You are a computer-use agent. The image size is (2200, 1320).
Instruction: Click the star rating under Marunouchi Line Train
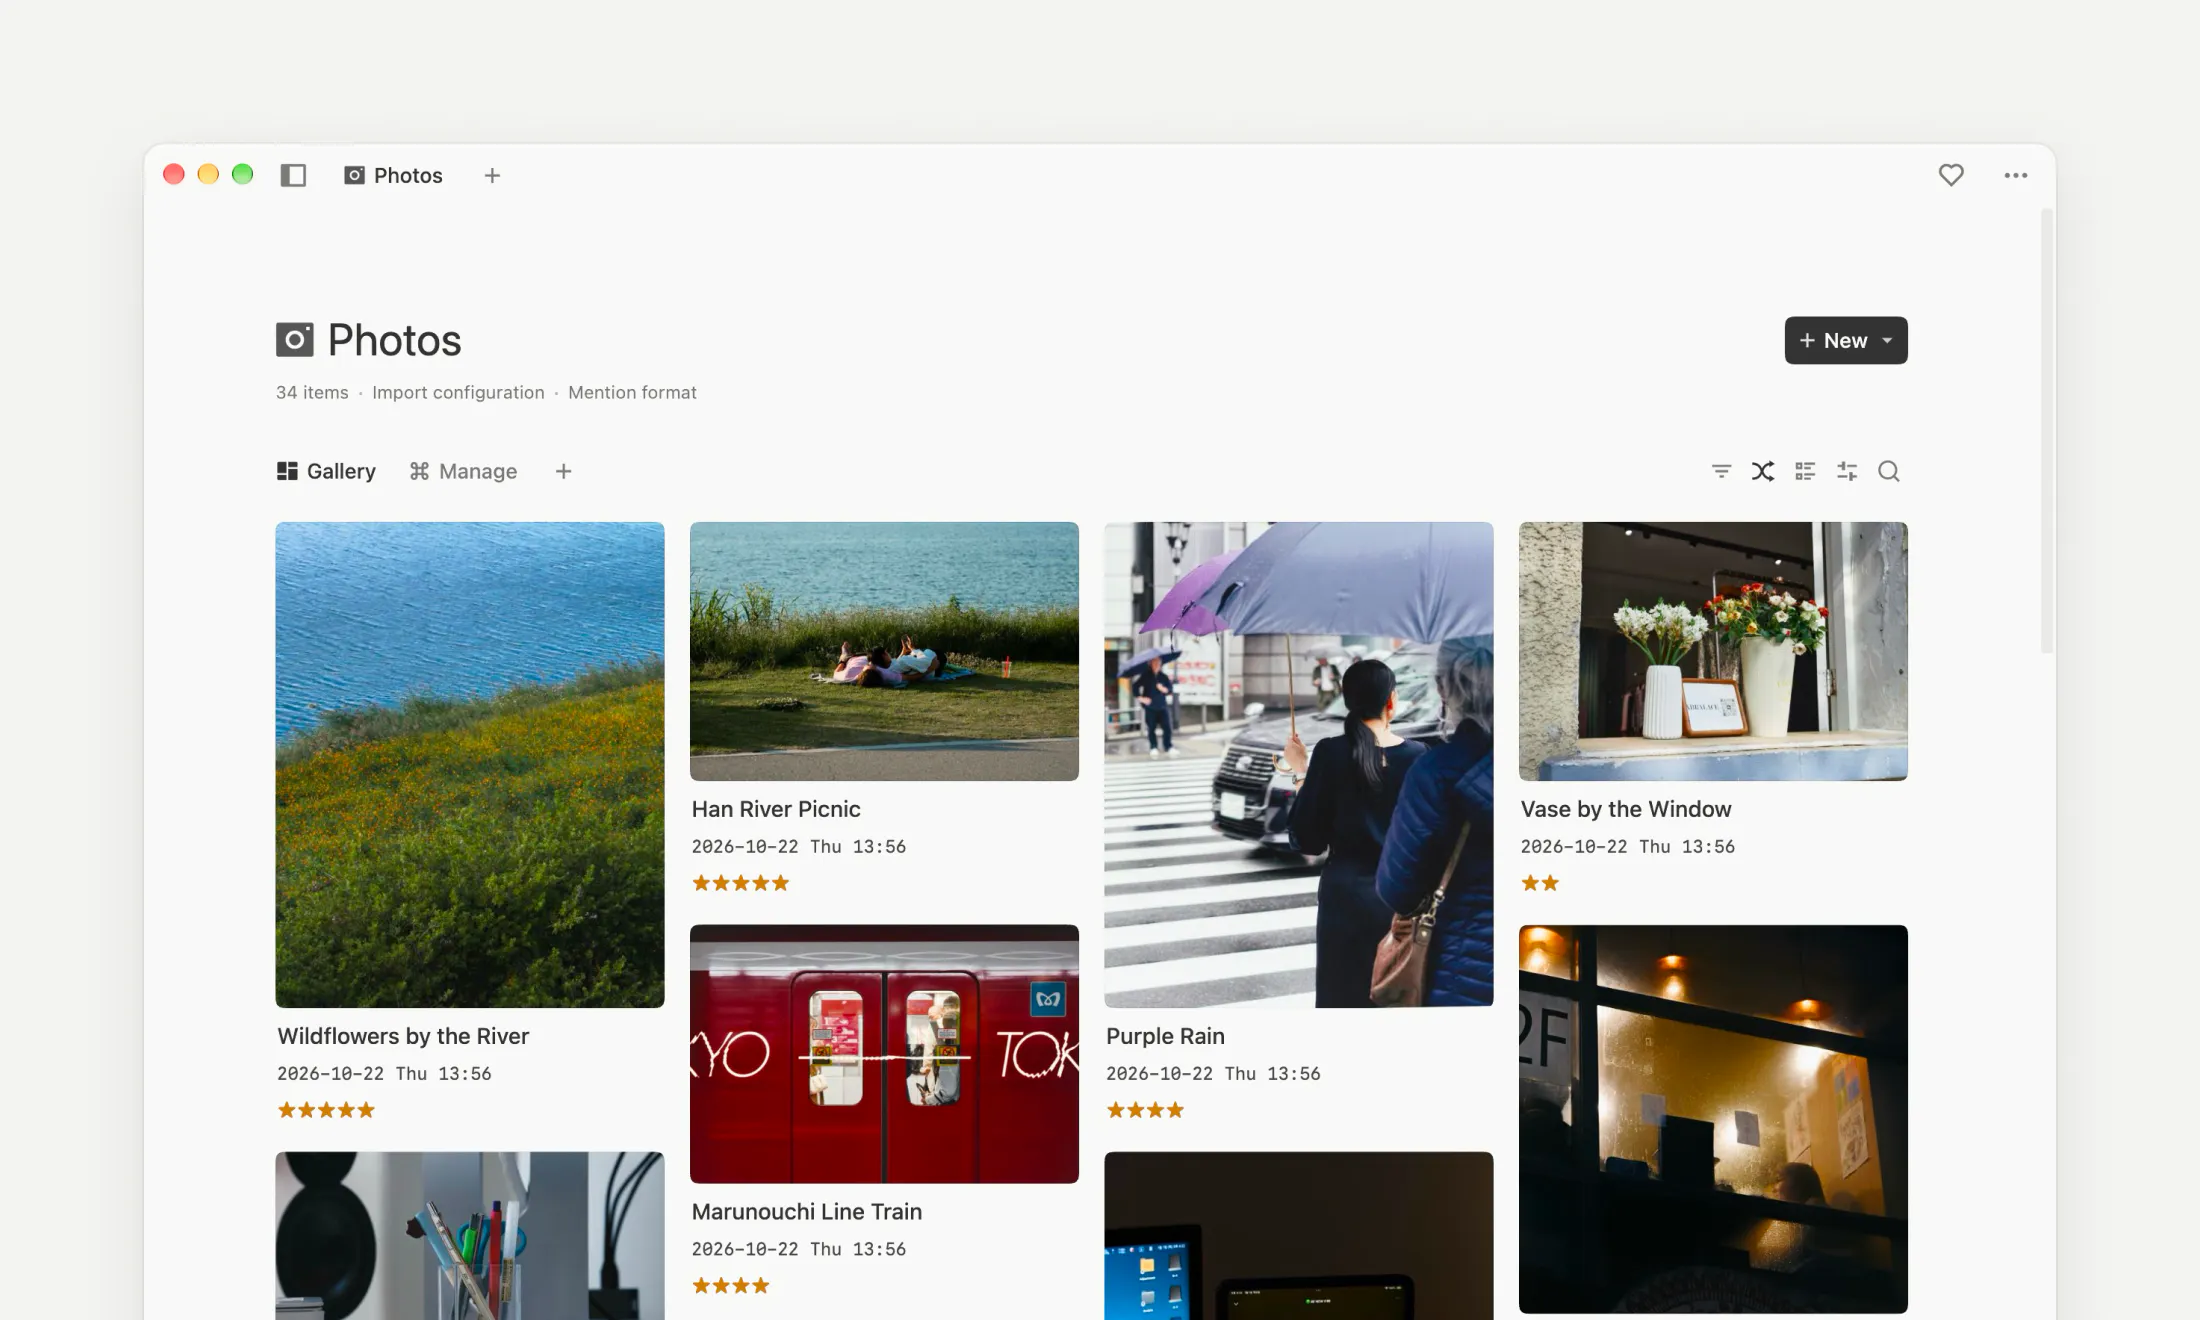(x=731, y=1286)
